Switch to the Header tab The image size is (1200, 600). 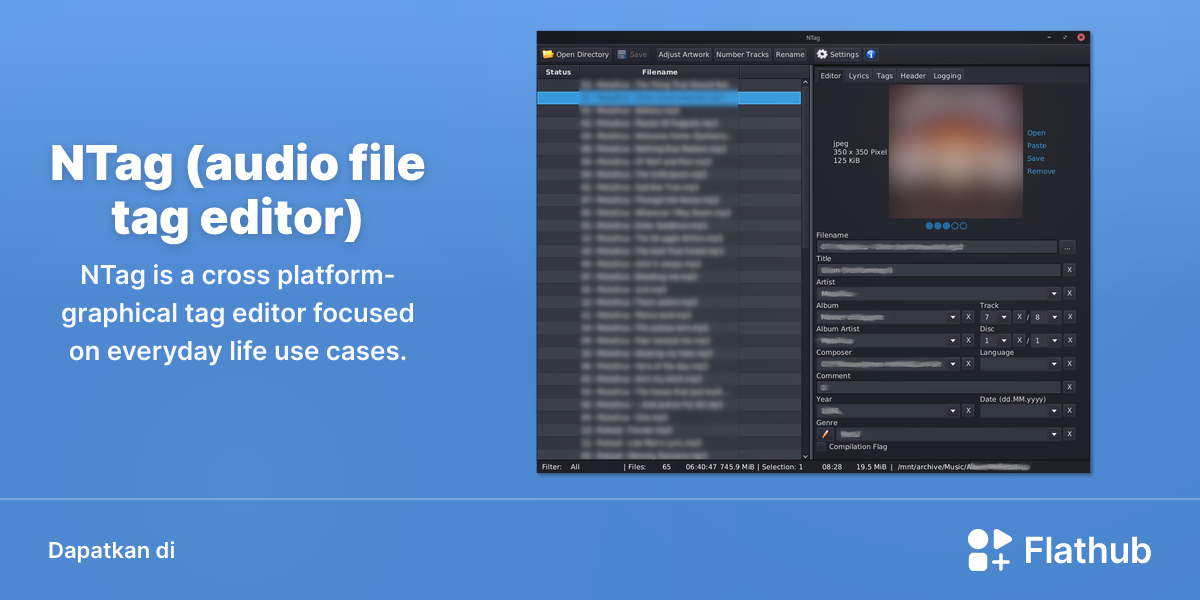click(913, 76)
